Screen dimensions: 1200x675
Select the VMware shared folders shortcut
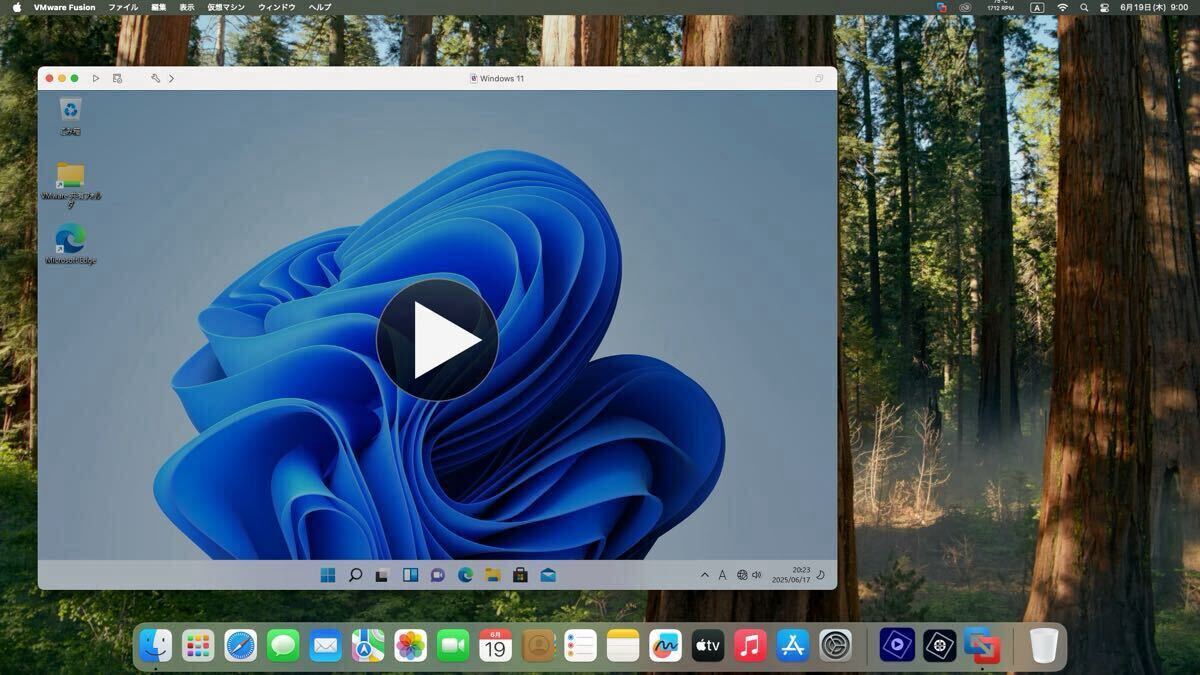tap(70, 184)
